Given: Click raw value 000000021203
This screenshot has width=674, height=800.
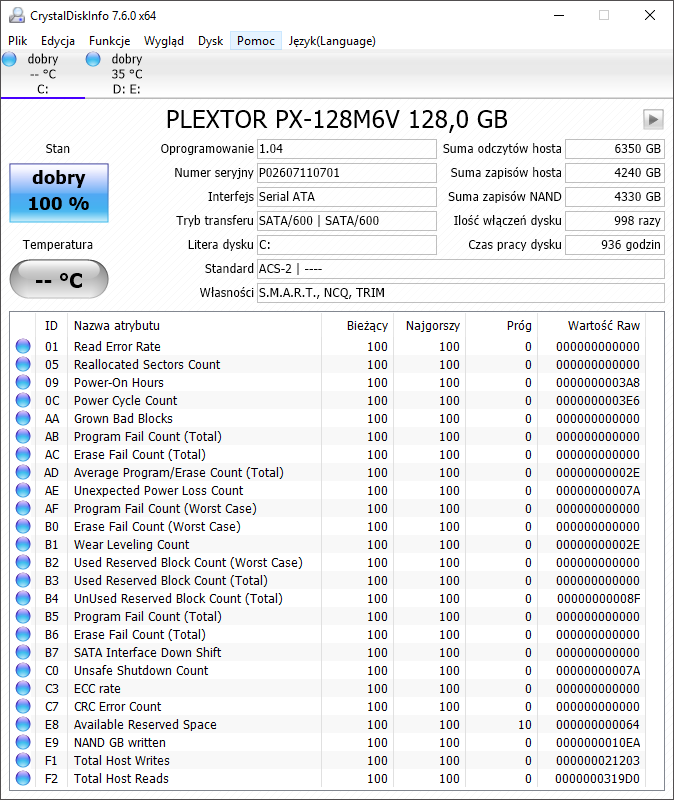Looking at the screenshot, I should coord(597,761).
